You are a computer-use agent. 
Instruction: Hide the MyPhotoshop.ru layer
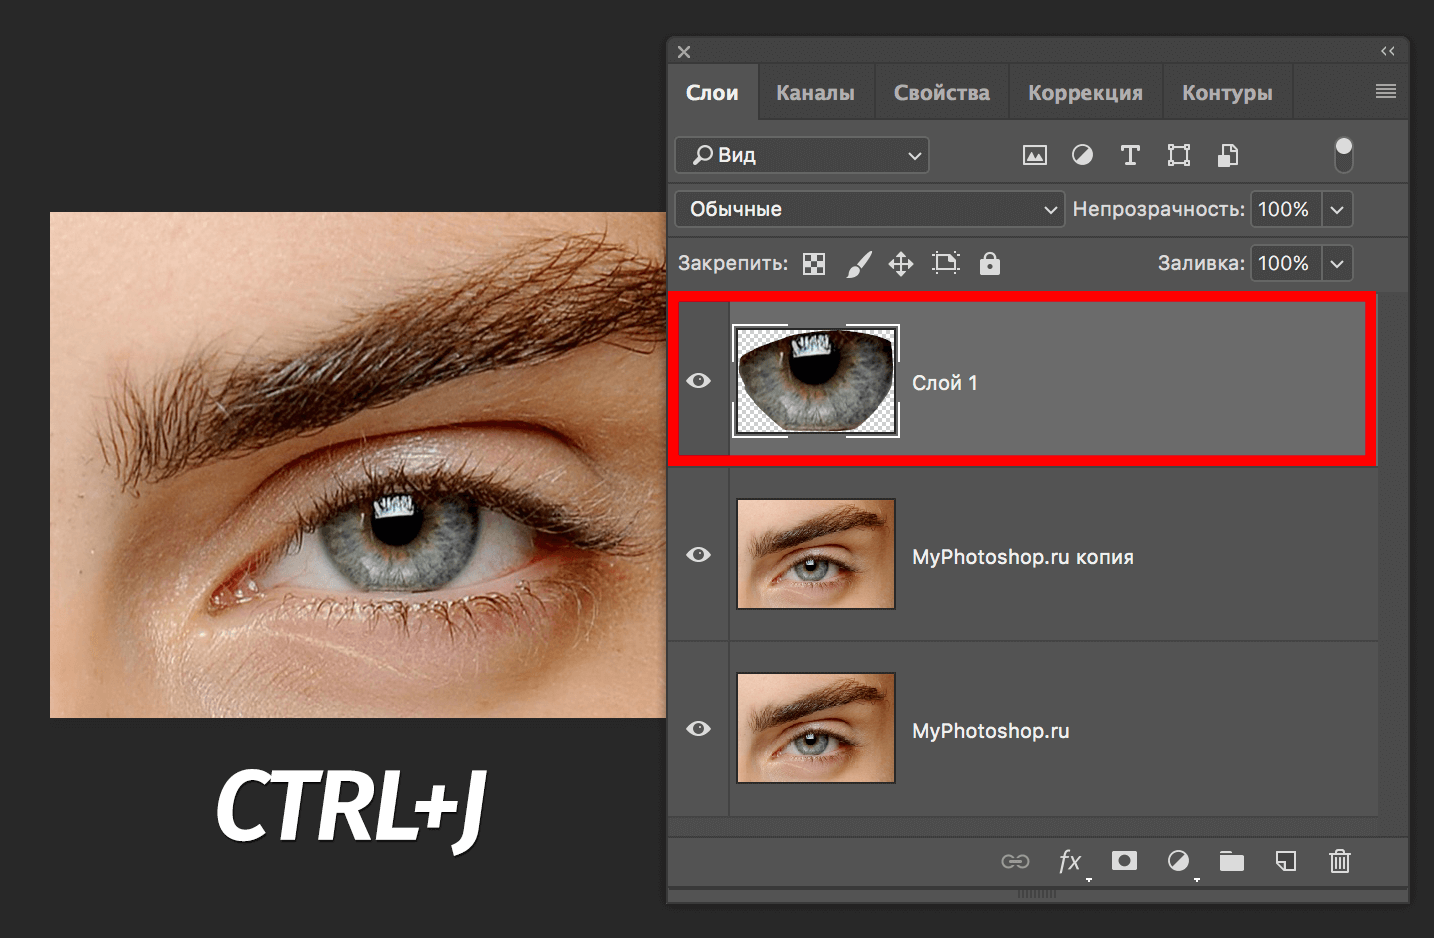[699, 728]
